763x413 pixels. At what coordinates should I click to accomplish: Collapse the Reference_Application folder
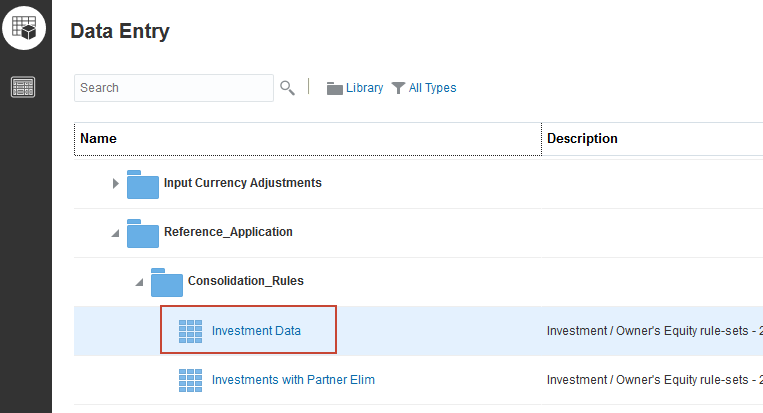pyautogui.click(x=116, y=233)
